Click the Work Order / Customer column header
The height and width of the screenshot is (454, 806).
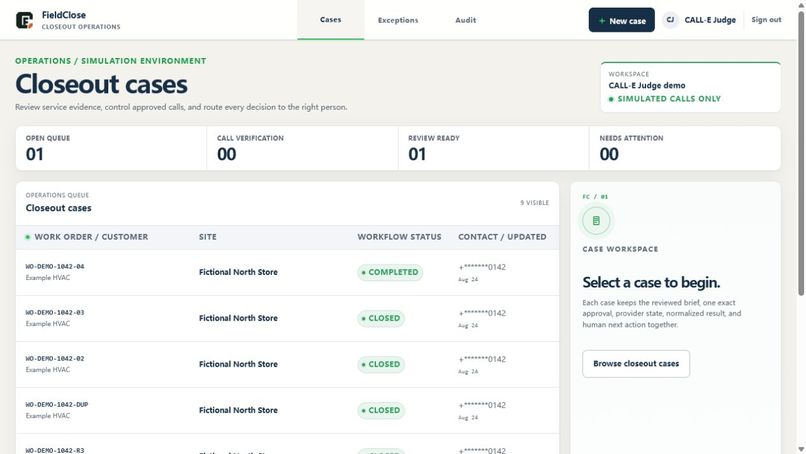click(91, 237)
